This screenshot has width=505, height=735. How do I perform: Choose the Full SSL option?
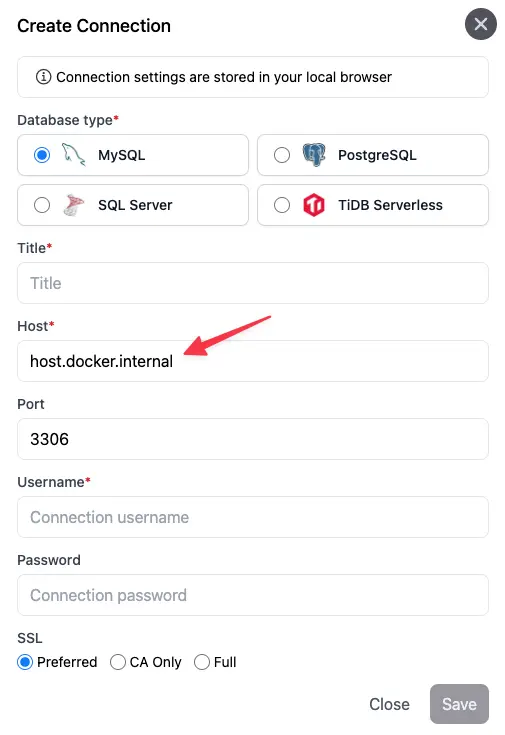pos(202,662)
